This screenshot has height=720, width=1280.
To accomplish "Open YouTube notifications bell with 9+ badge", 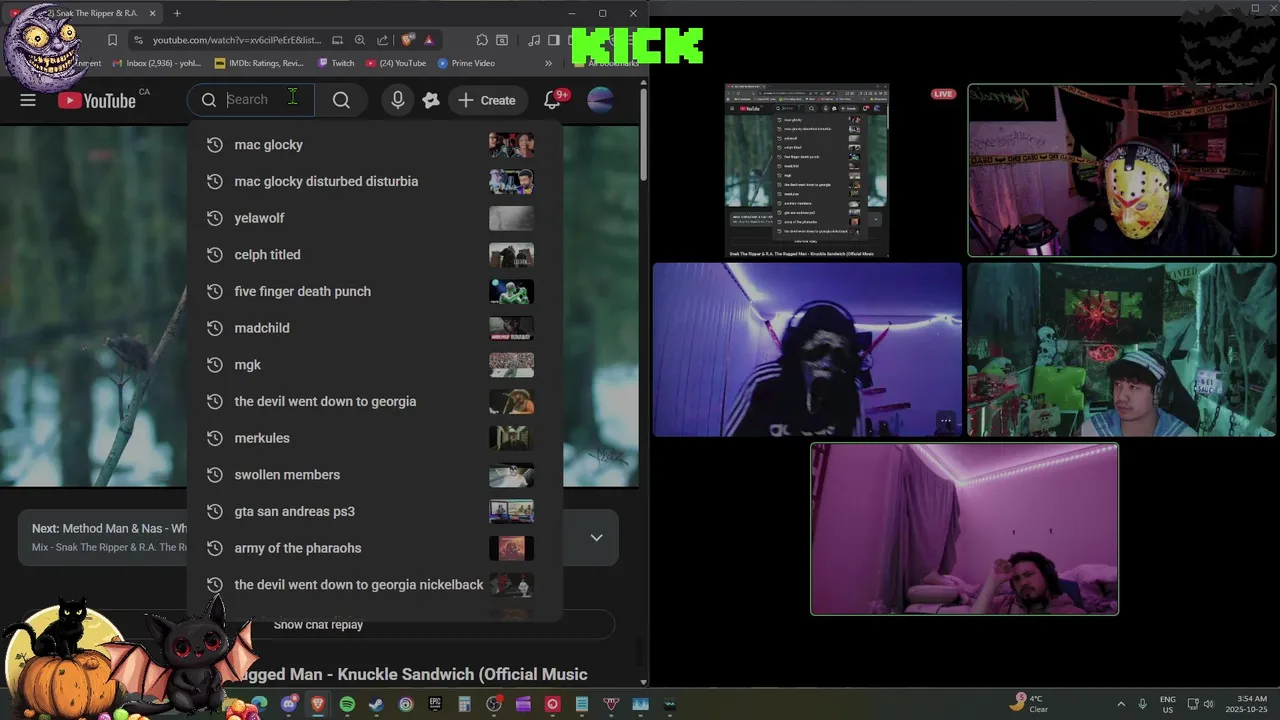I will tap(552, 100).
